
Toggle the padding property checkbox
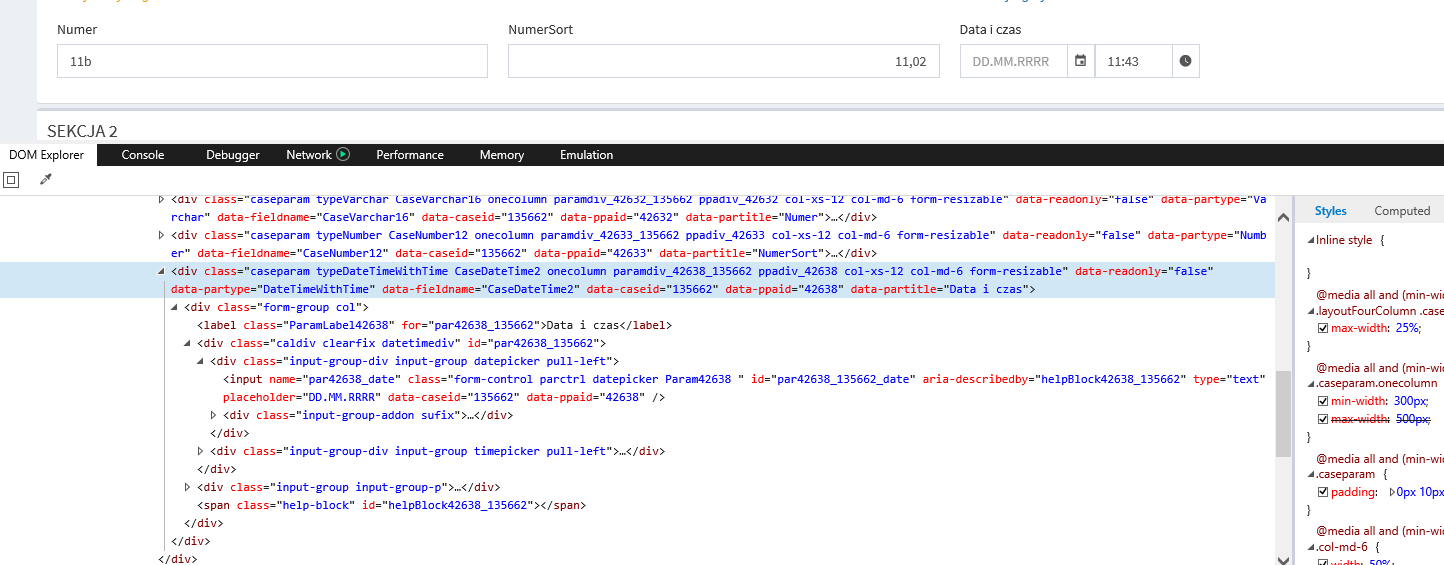(1323, 492)
